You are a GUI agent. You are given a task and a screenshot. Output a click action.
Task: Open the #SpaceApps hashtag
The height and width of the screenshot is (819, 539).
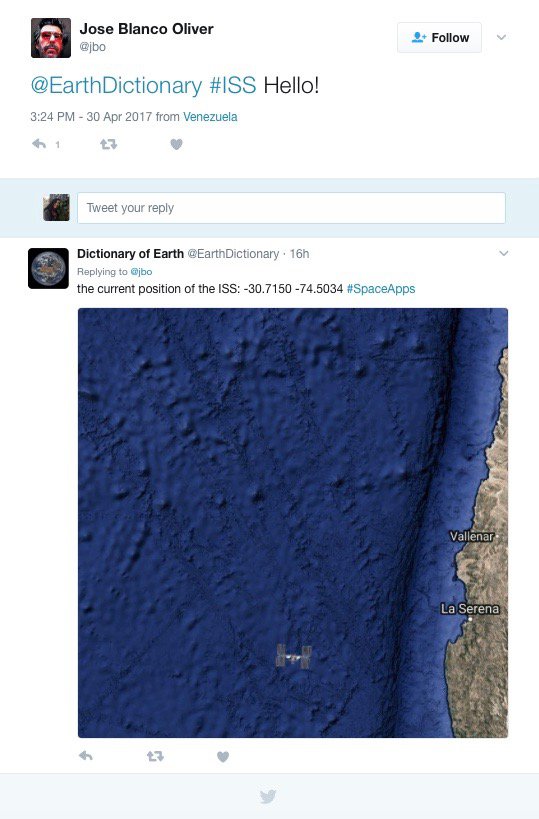pos(381,289)
